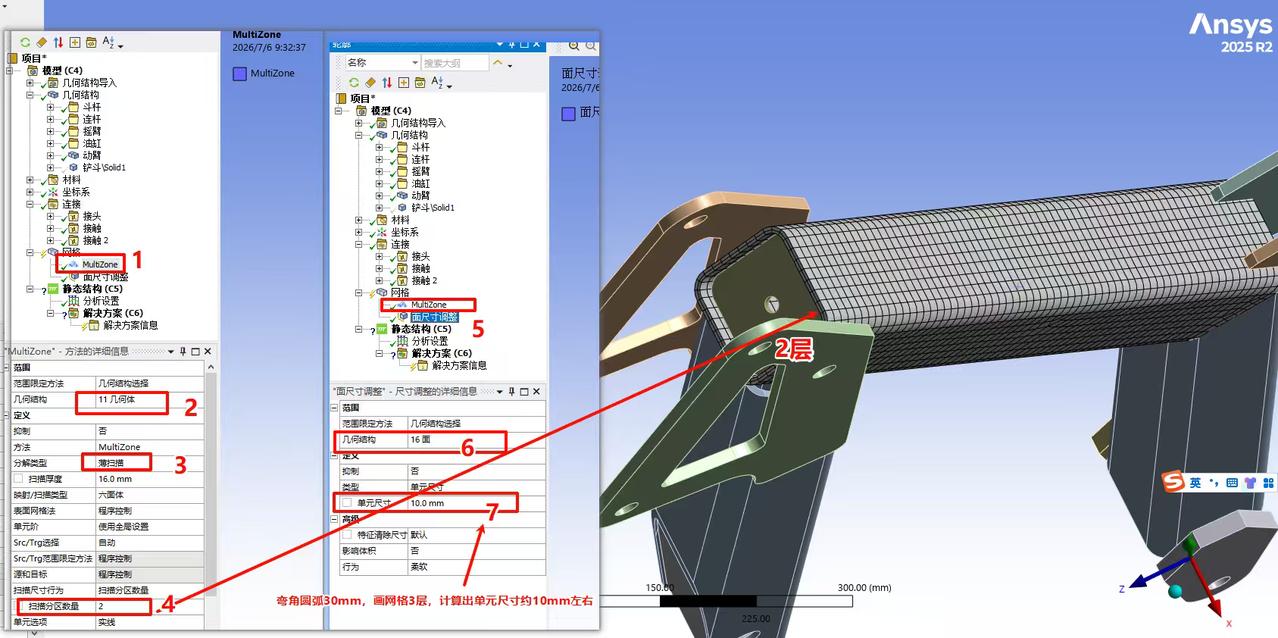1278x638 pixels.
Task: Click the A-Z sort icon in the left outline toolbar
Action: (x=109, y=42)
